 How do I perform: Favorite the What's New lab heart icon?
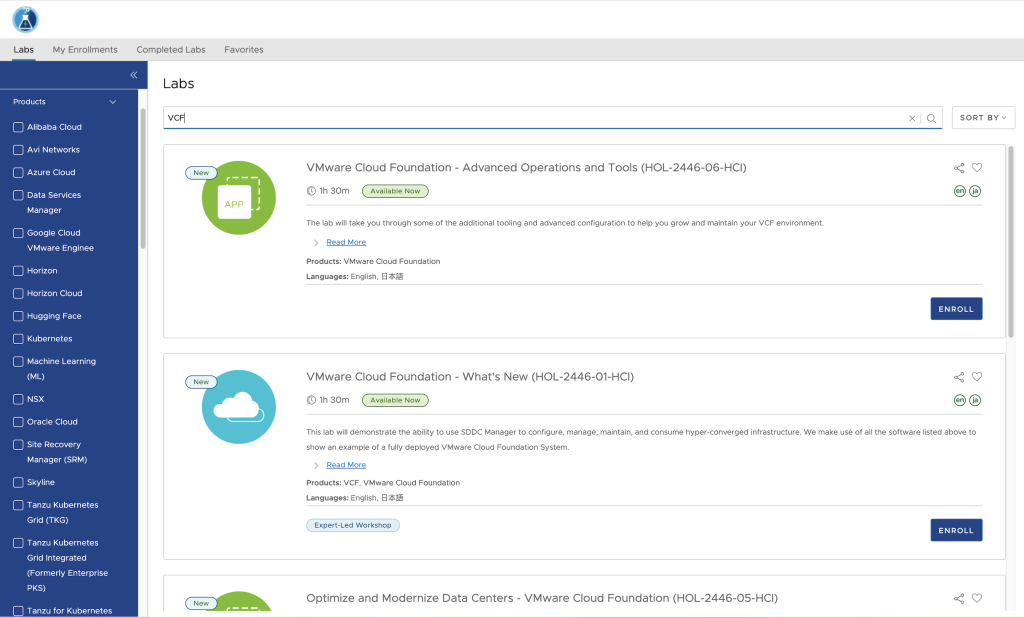[977, 377]
